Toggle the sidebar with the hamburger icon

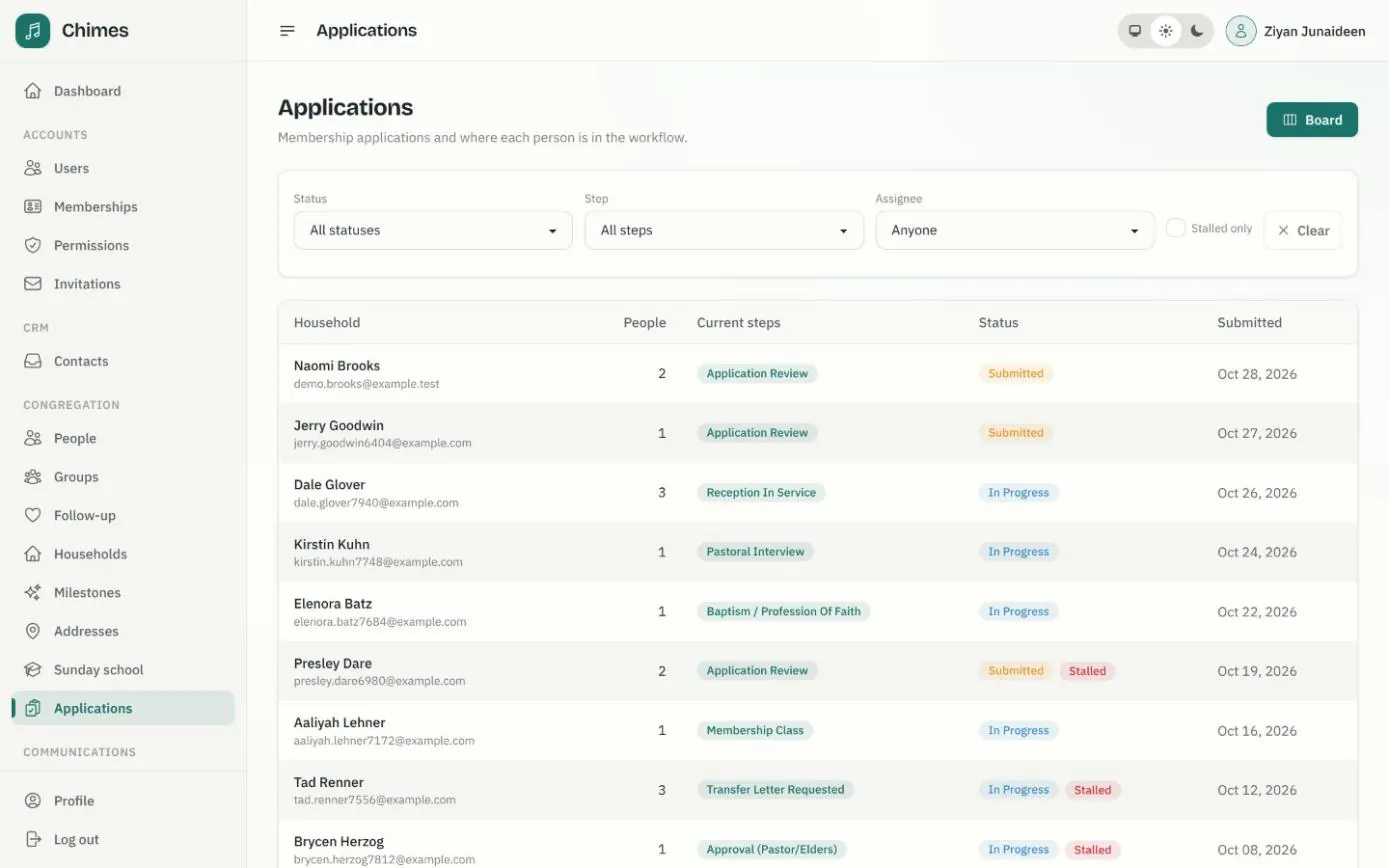click(287, 31)
